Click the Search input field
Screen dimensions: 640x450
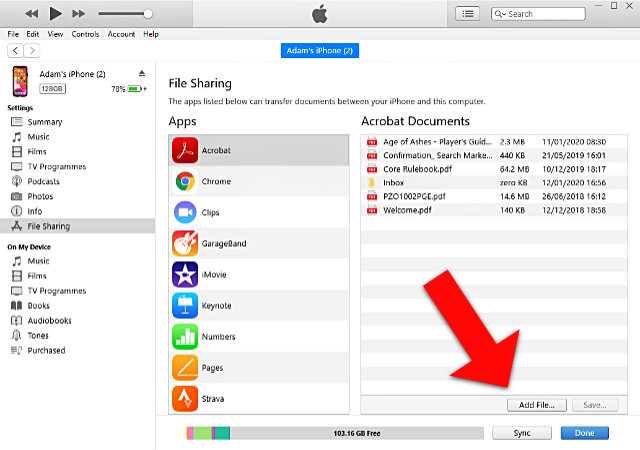point(538,14)
